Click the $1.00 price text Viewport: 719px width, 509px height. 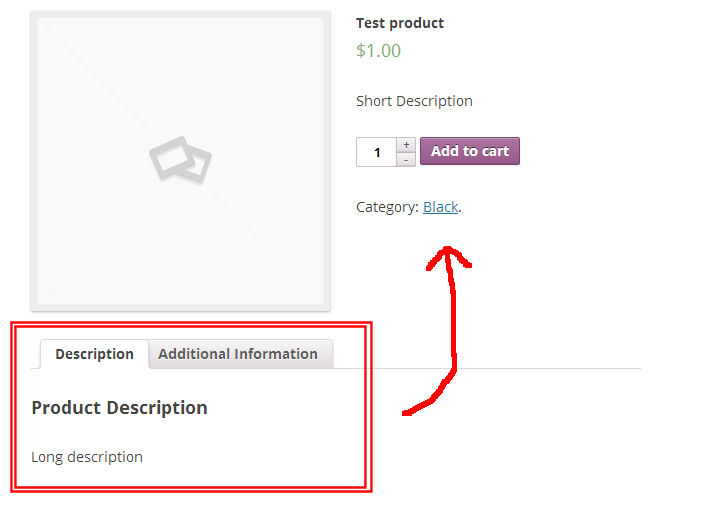378,50
